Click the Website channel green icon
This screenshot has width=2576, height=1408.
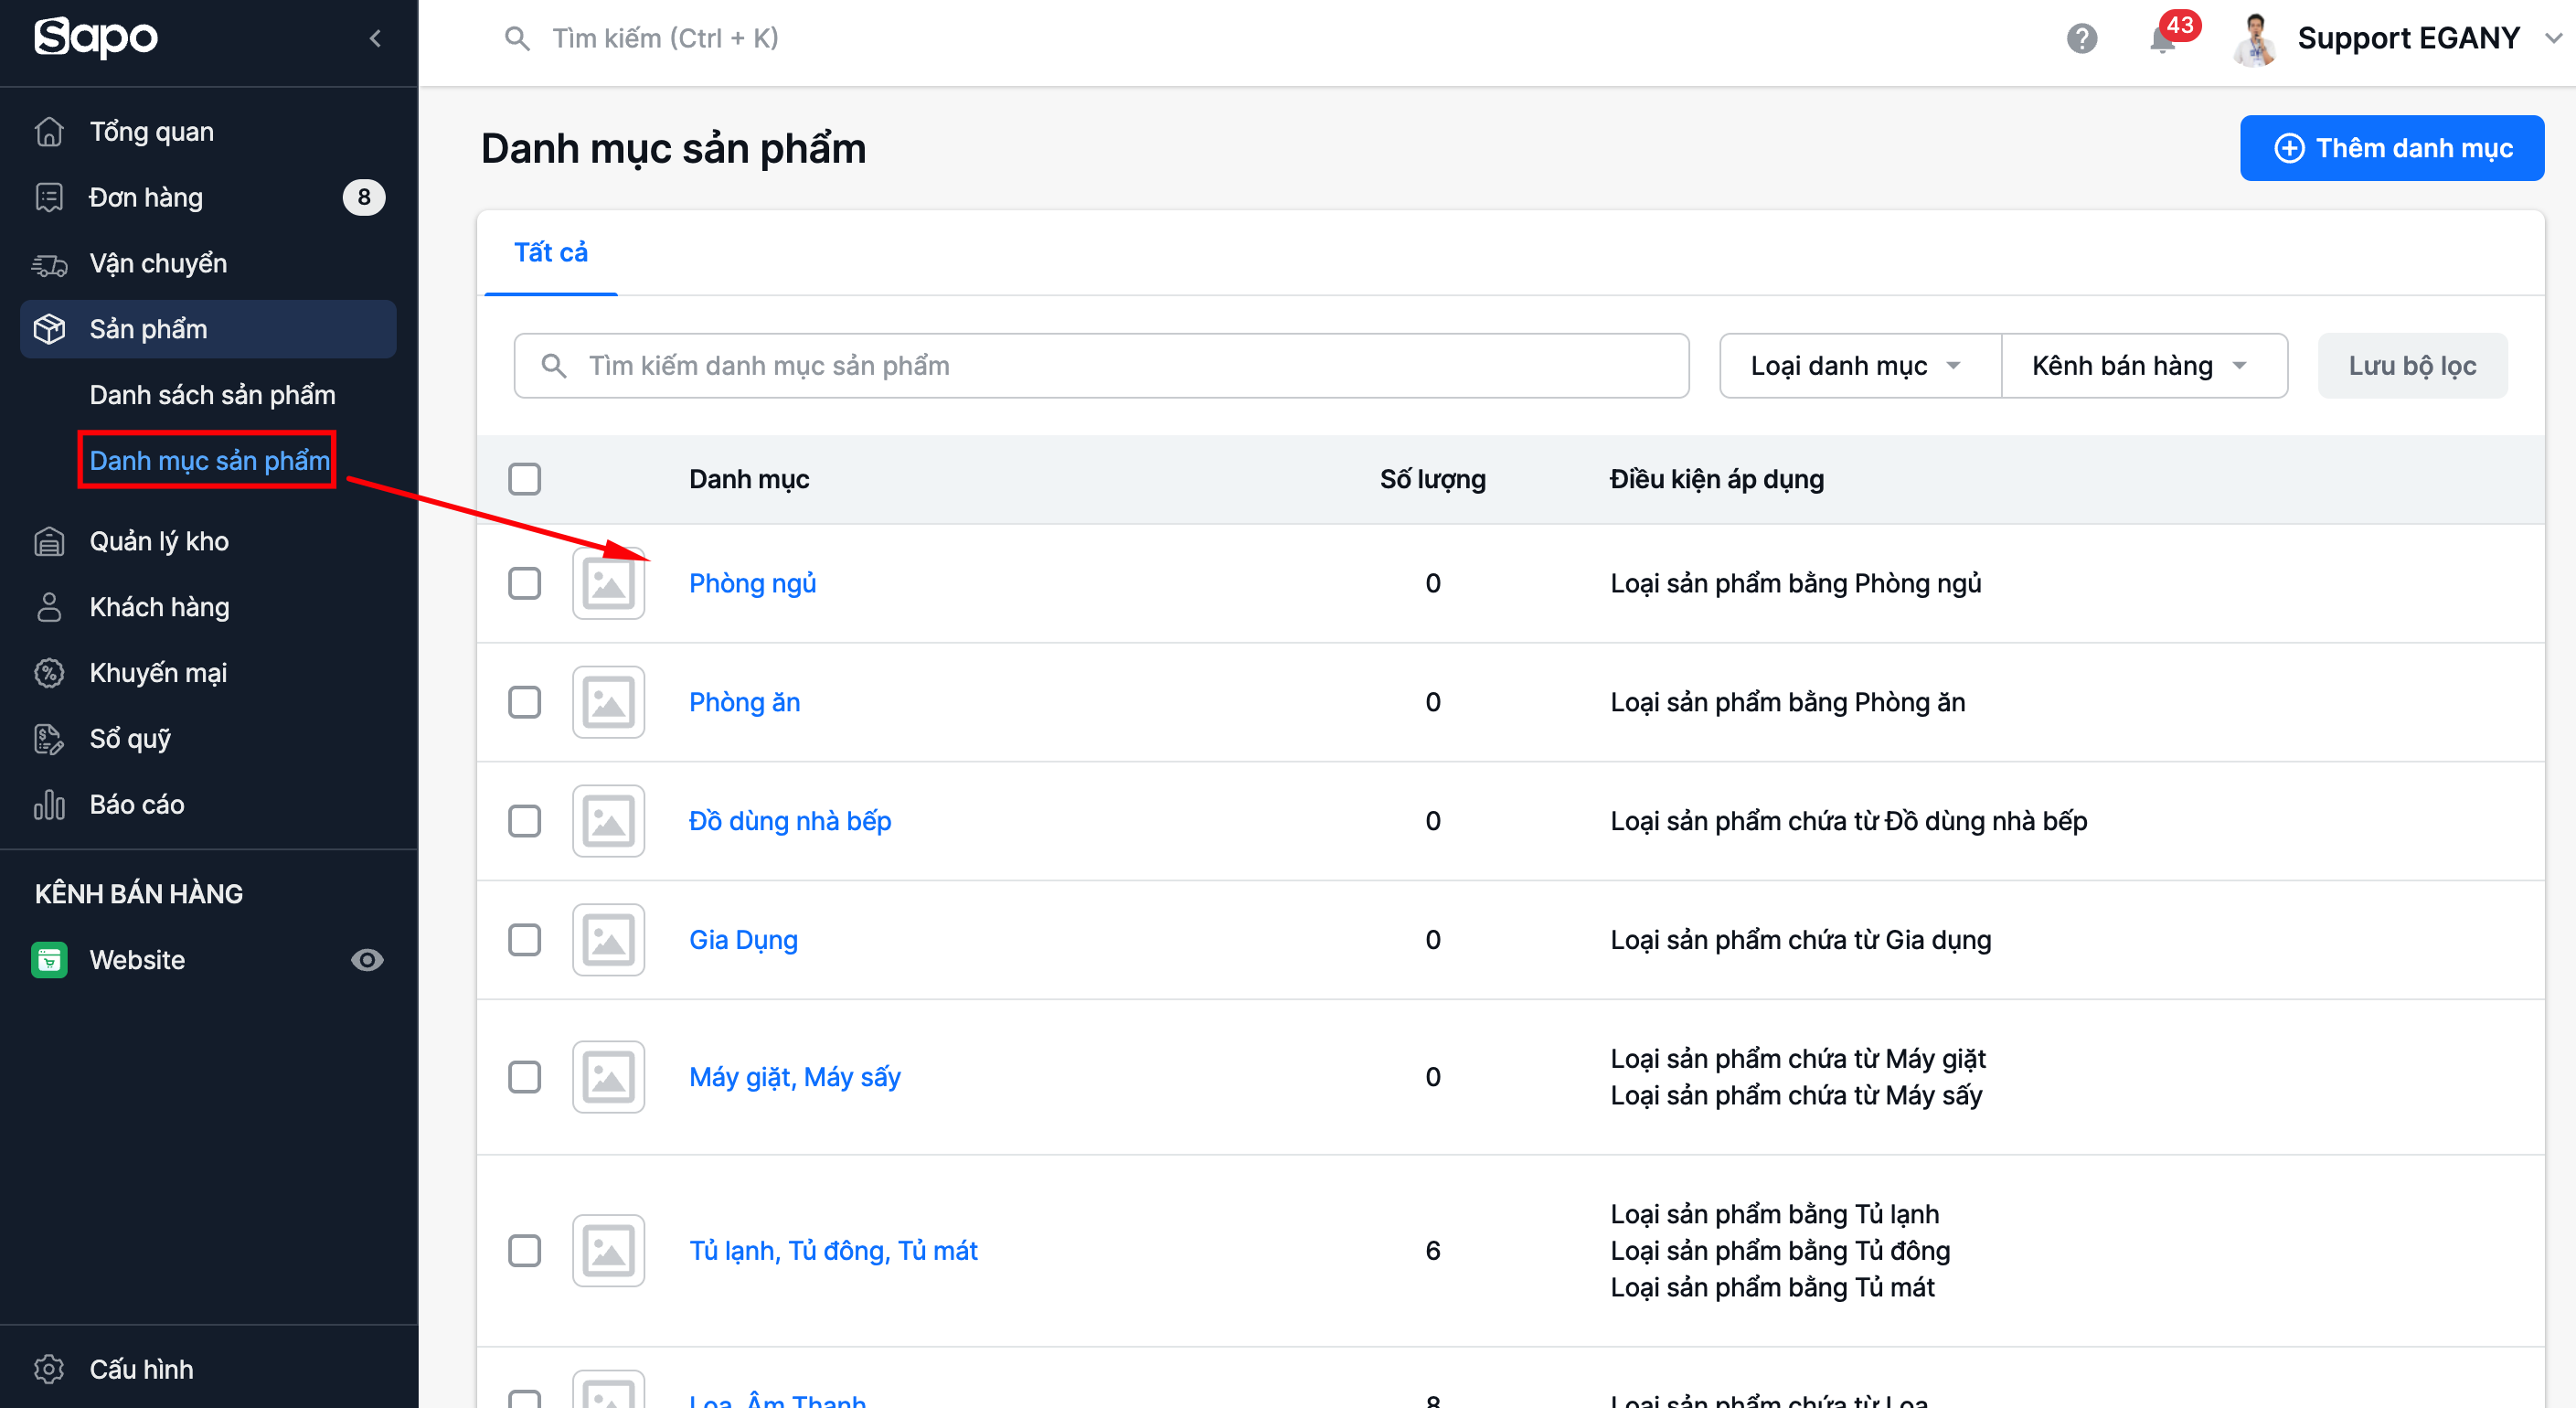coord(49,959)
